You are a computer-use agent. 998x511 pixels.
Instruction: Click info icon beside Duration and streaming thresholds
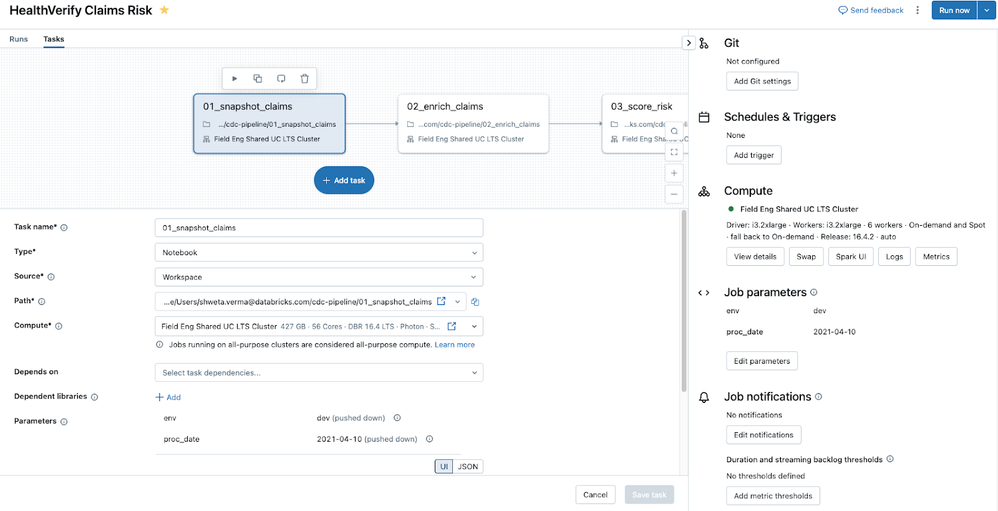890,458
